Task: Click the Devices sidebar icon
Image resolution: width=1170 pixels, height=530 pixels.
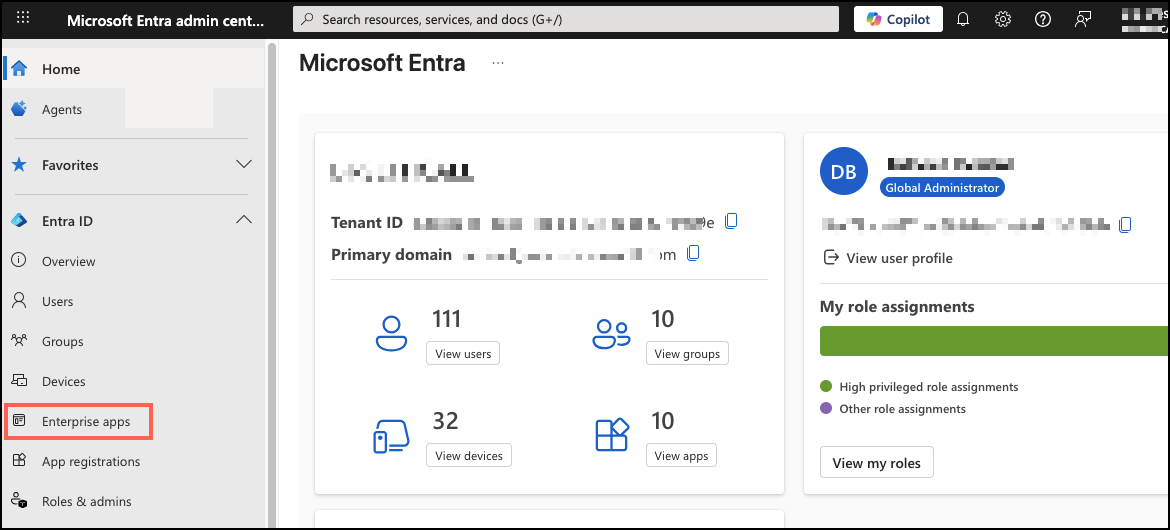Action: click(x=19, y=381)
